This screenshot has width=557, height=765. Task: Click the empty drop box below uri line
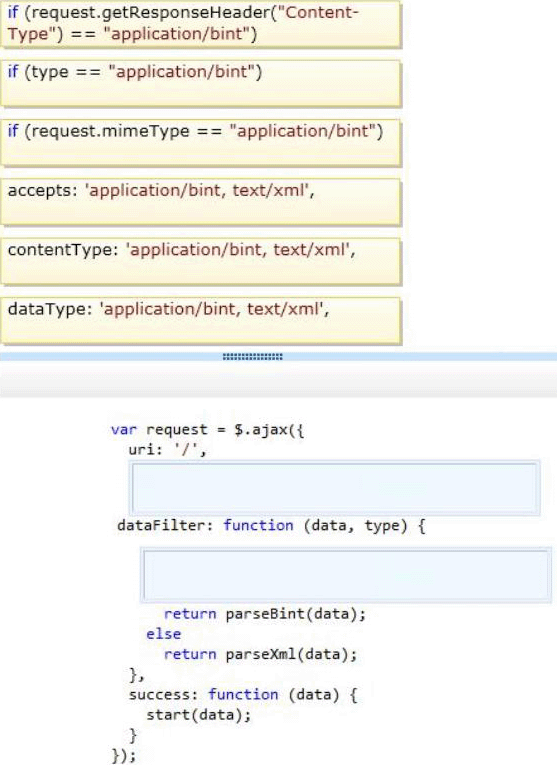point(335,488)
